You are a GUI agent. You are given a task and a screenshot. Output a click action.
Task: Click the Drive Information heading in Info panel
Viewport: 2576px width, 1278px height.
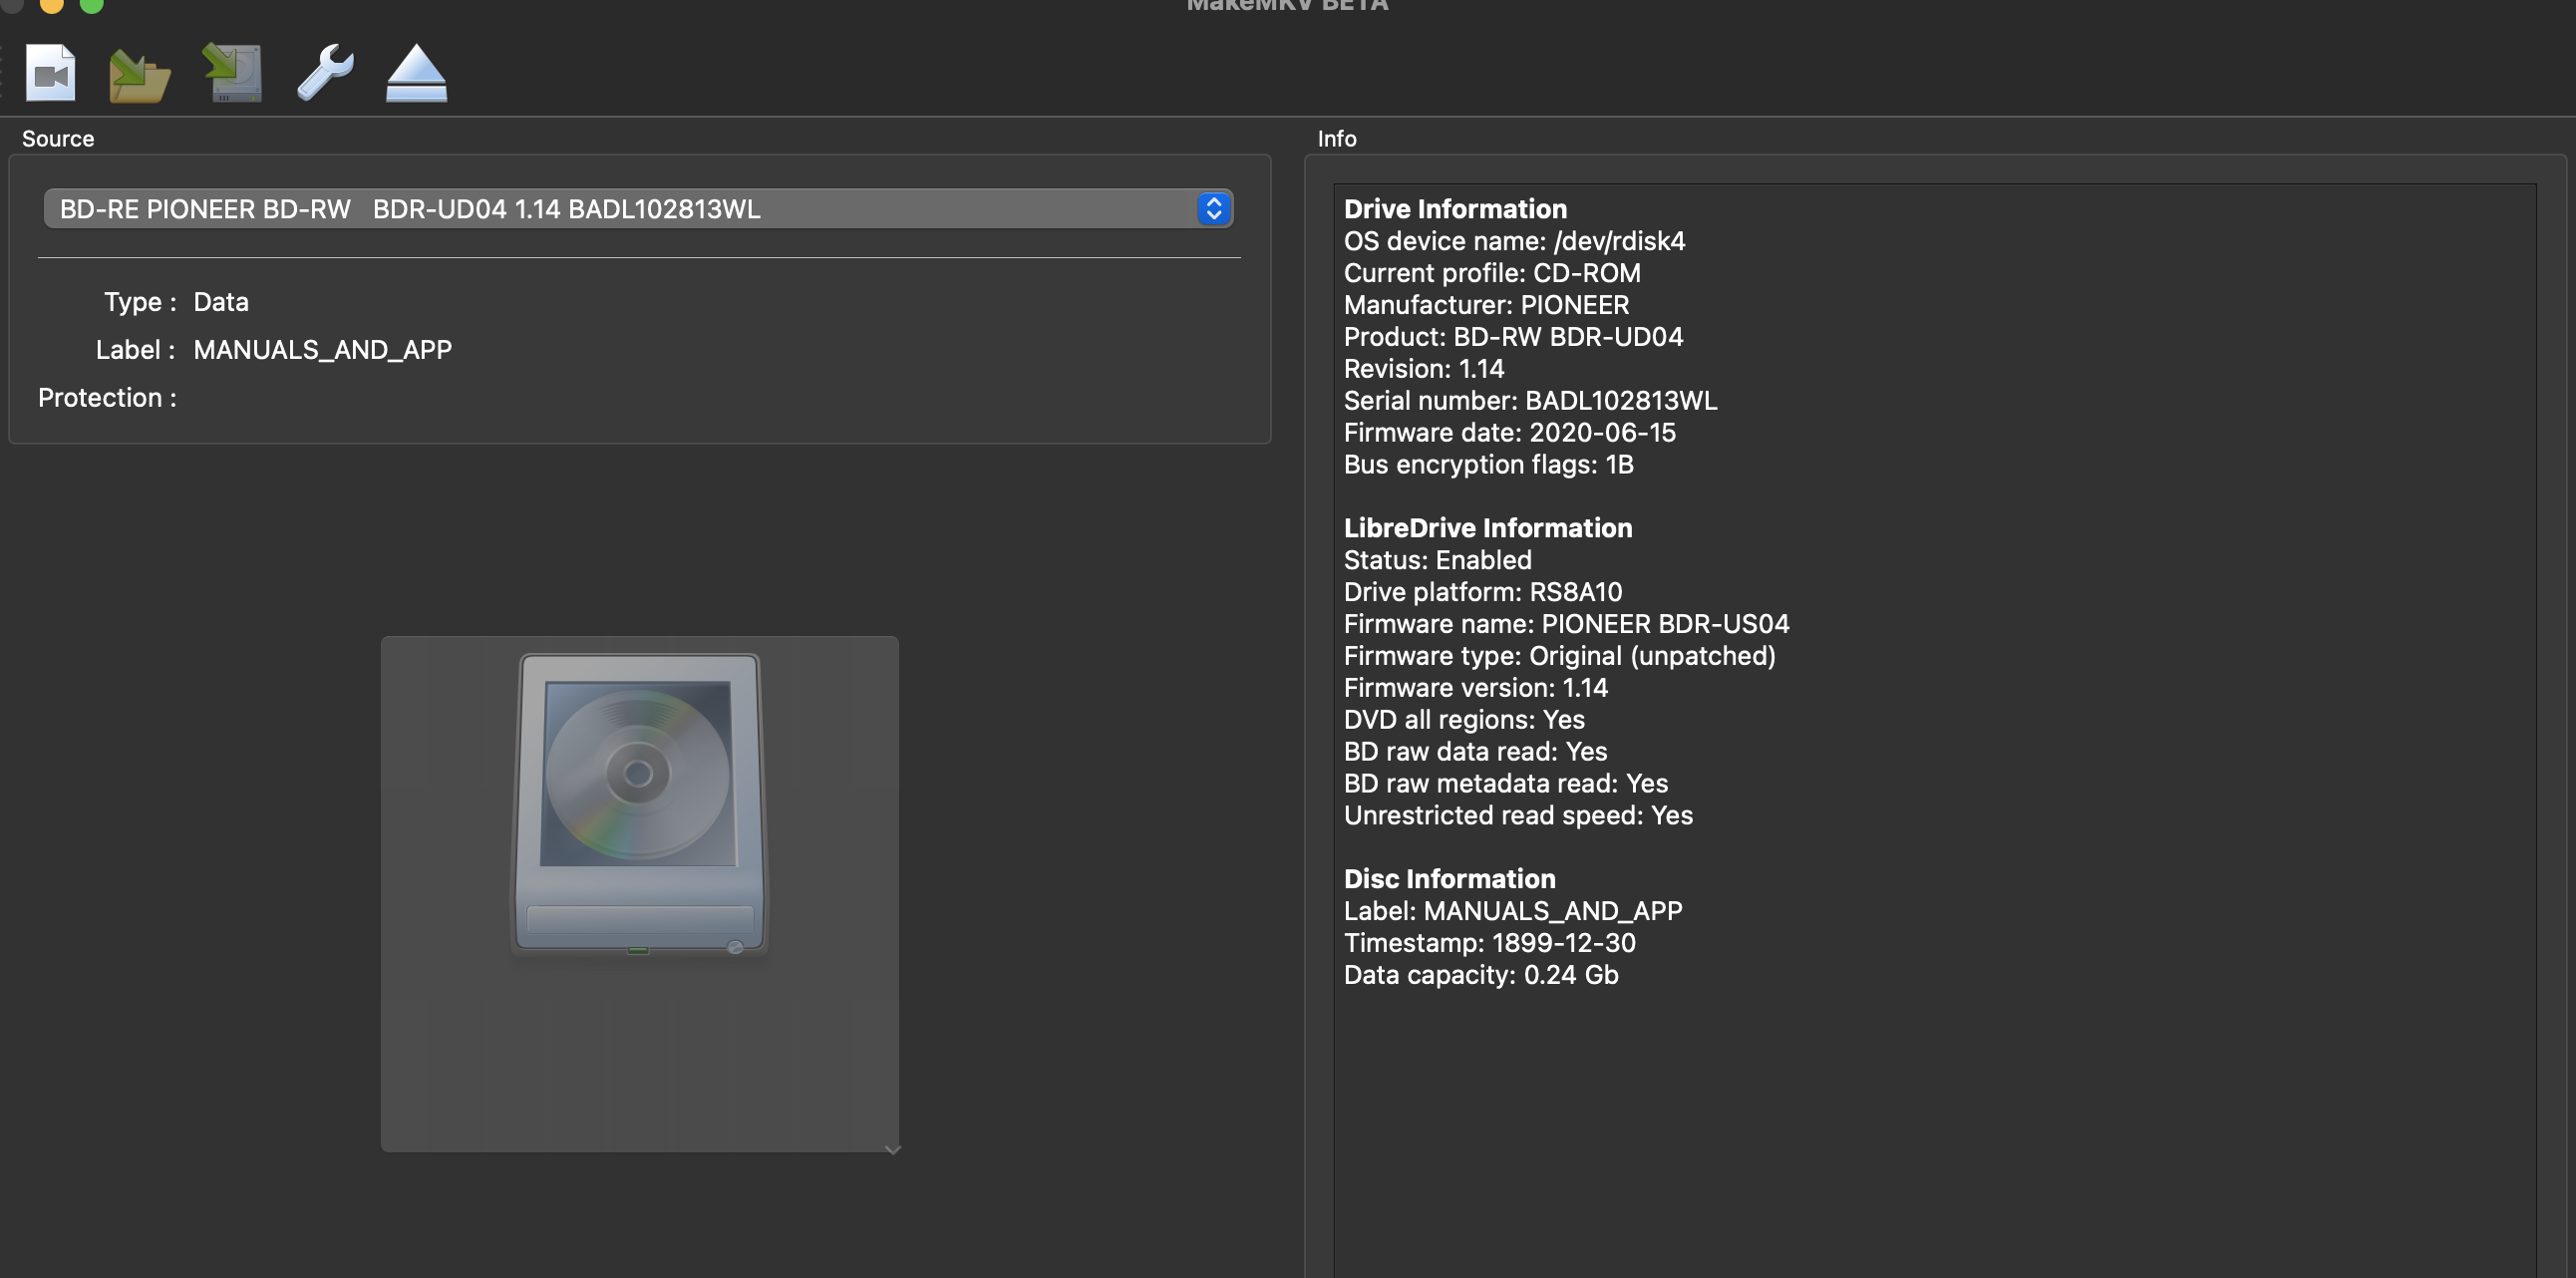1455,209
